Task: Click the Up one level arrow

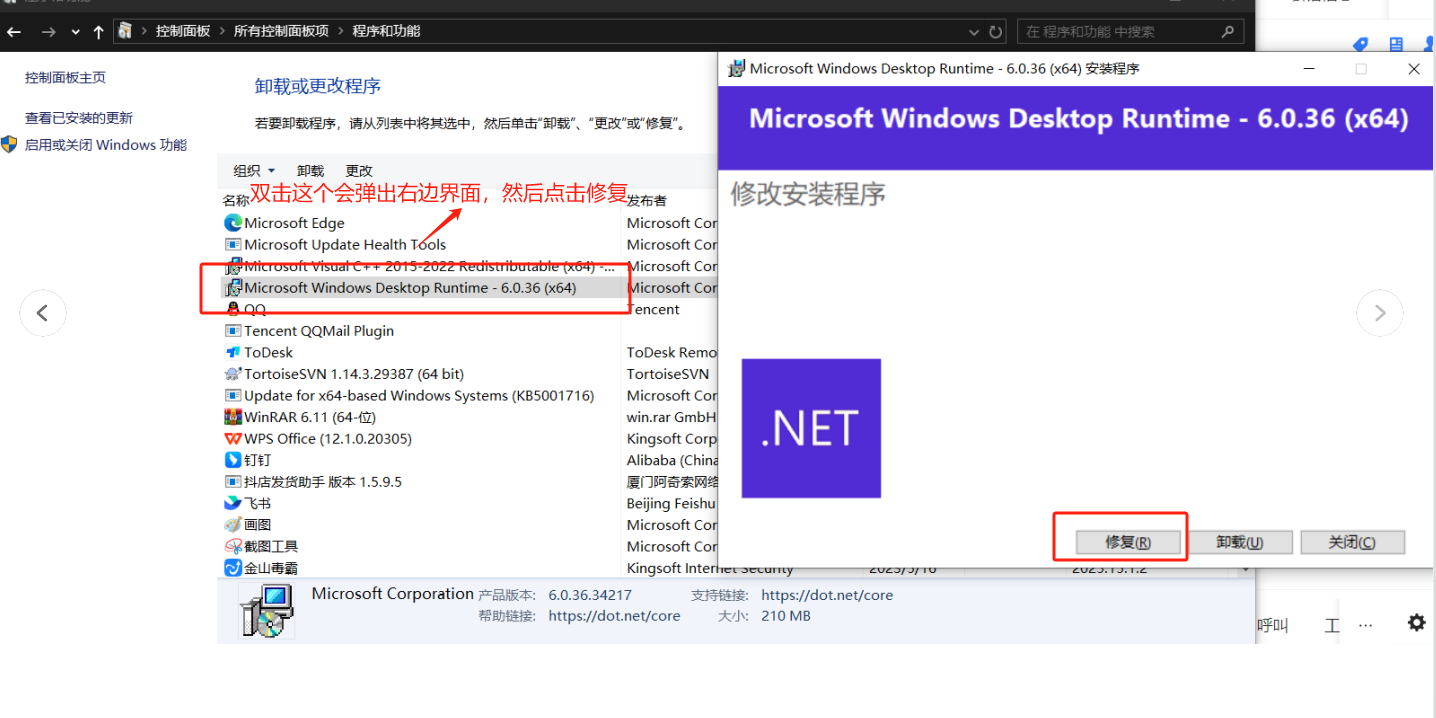Action: click(x=98, y=32)
